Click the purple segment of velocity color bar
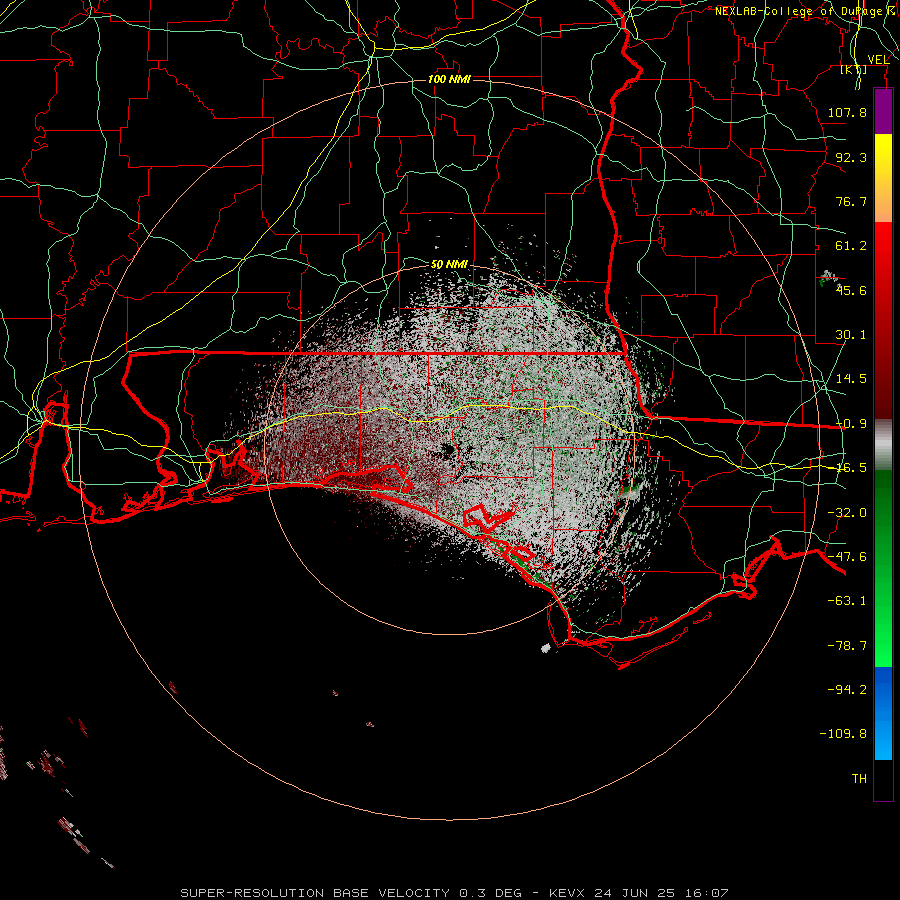The height and width of the screenshot is (900, 900). coord(883,111)
